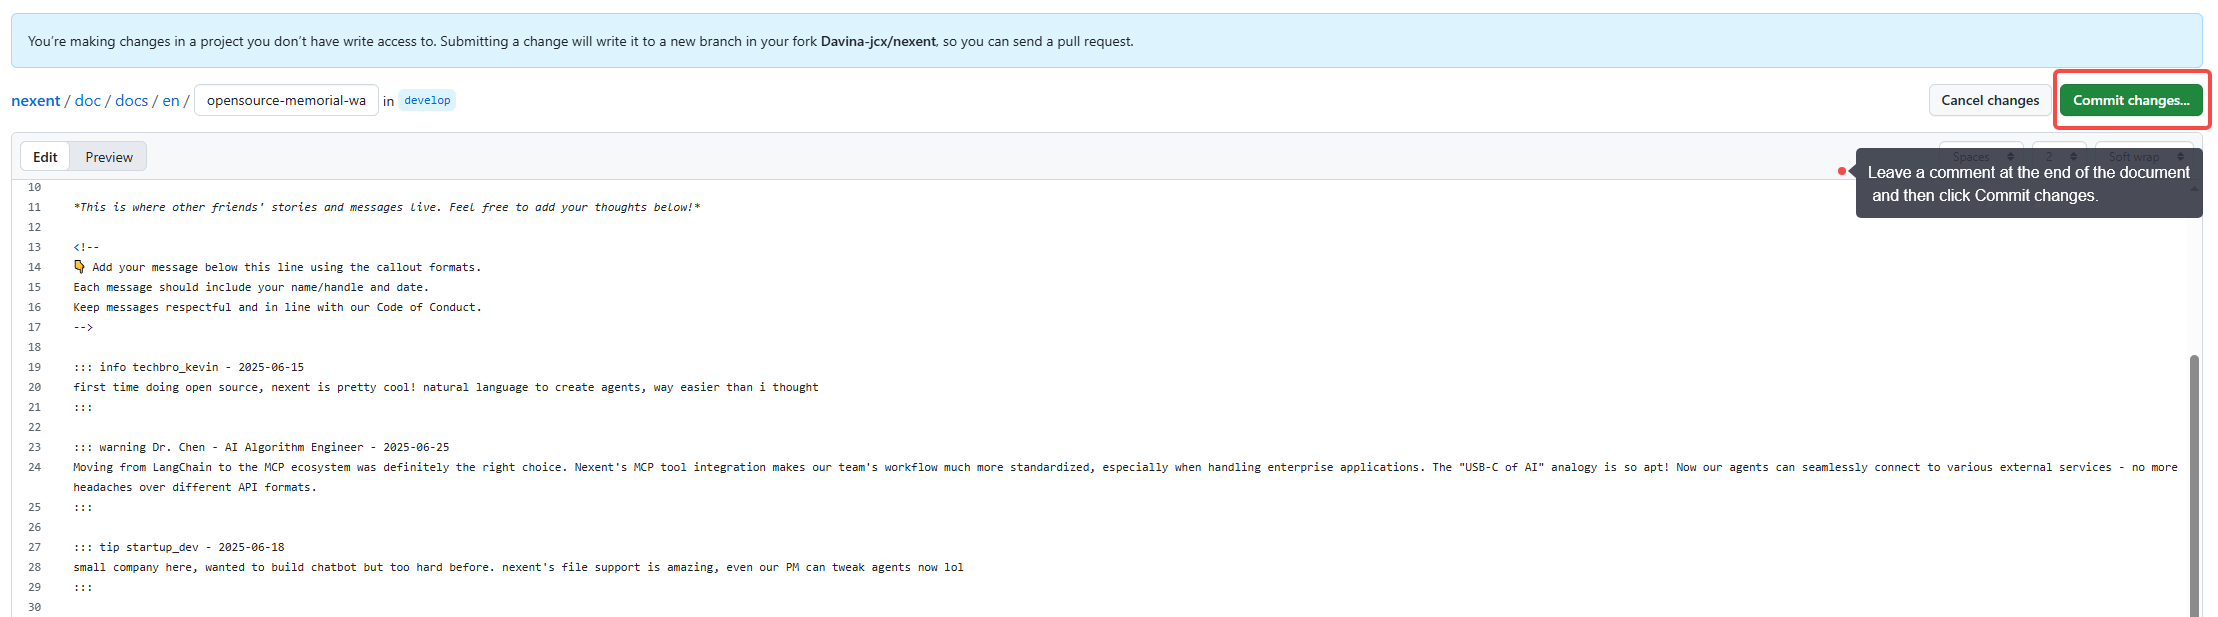The width and height of the screenshot is (2218, 617).
Task: Navigate to the docs folder breadcrumb
Action: click(131, 101)
